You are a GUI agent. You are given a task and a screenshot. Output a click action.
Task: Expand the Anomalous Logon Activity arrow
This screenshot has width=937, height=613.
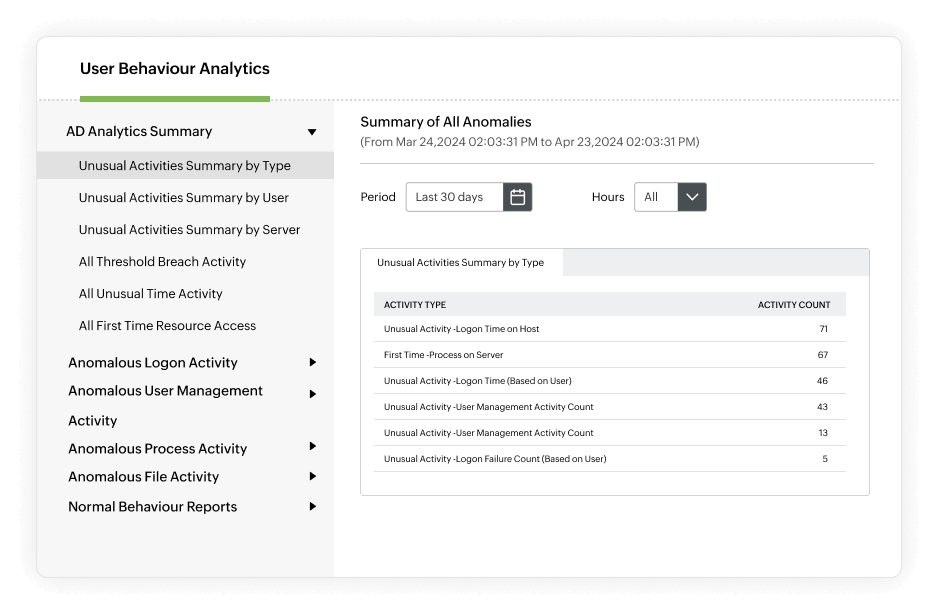312,363
